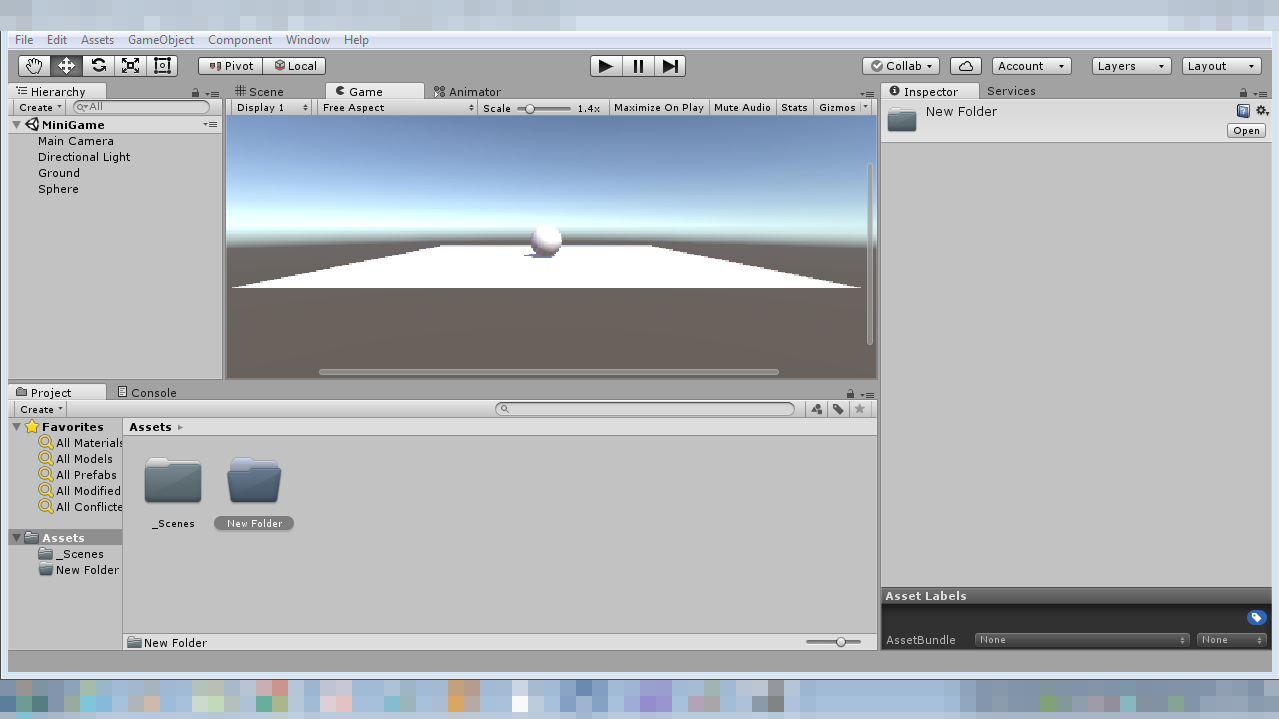Open the Layers dropdown

tap(1129, 65)
